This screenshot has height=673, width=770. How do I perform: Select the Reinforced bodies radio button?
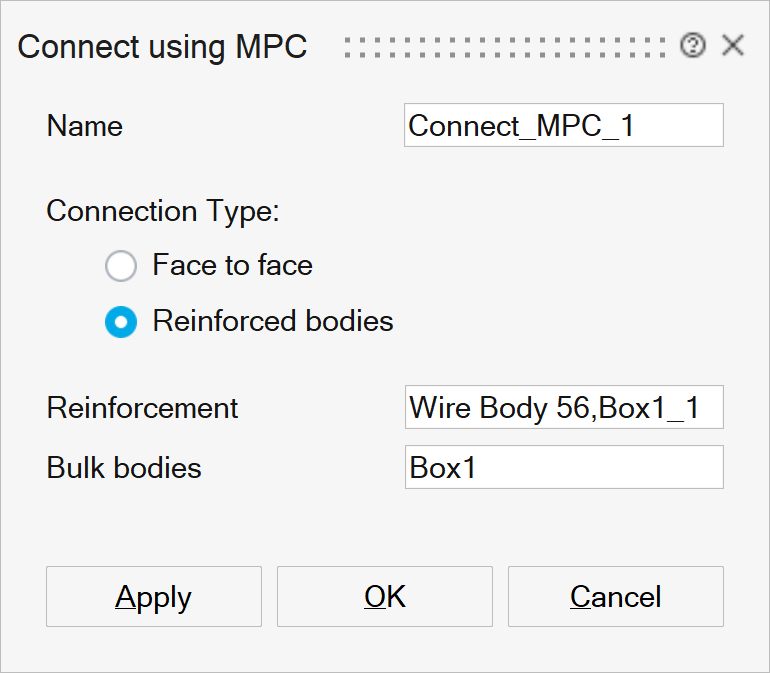pos(120,322)
